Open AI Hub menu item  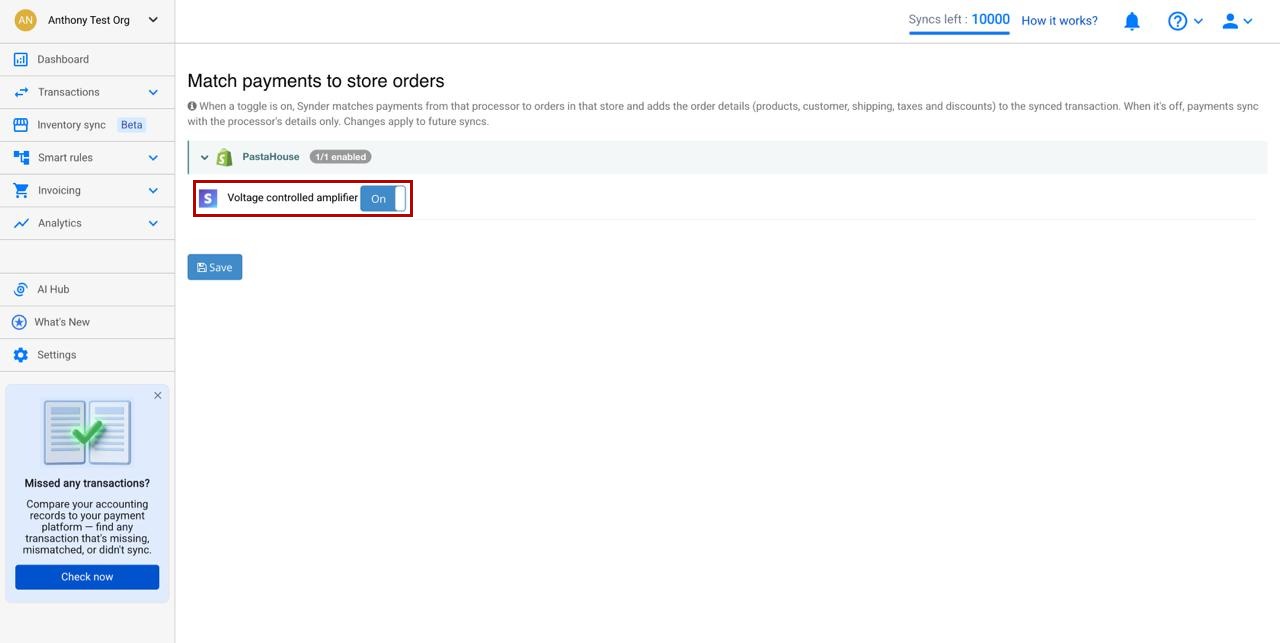click(x=87, y=289)
